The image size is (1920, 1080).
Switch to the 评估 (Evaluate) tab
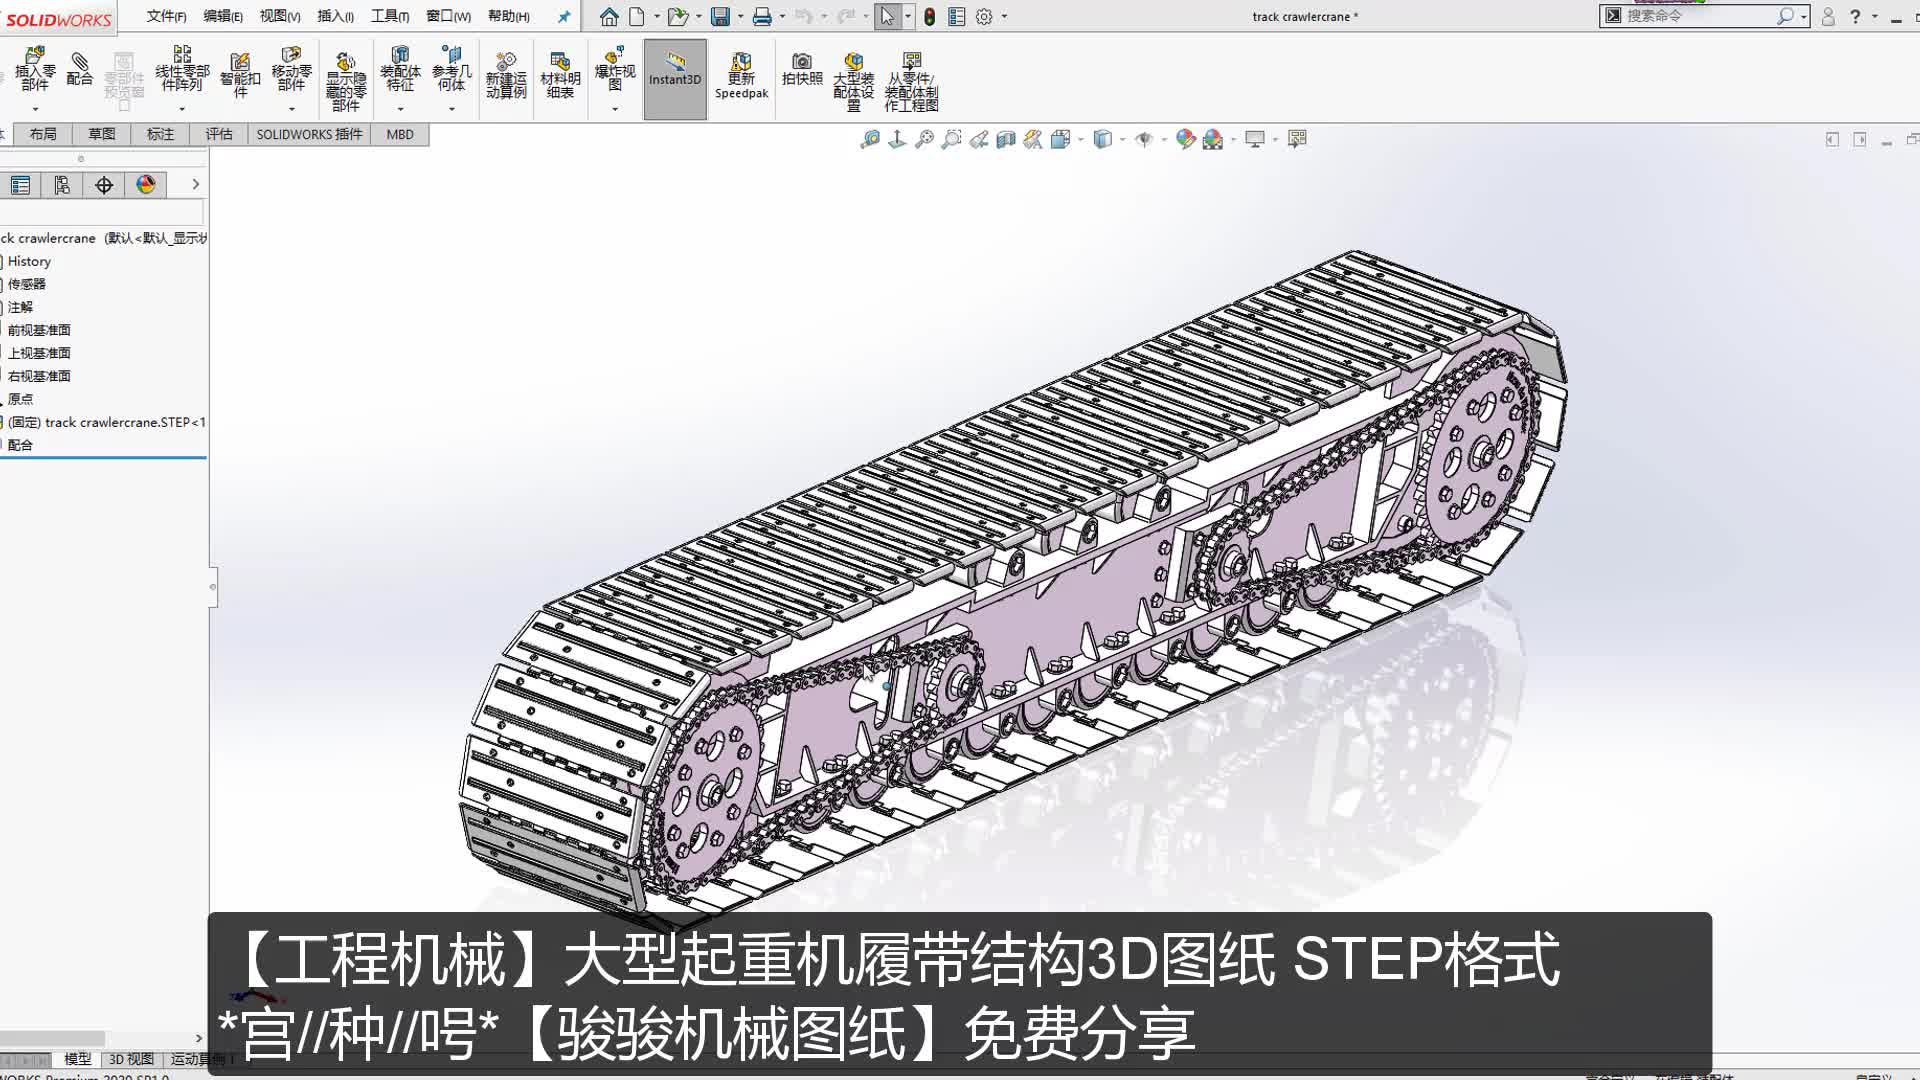pyautogui.click(x=218, y=133)
